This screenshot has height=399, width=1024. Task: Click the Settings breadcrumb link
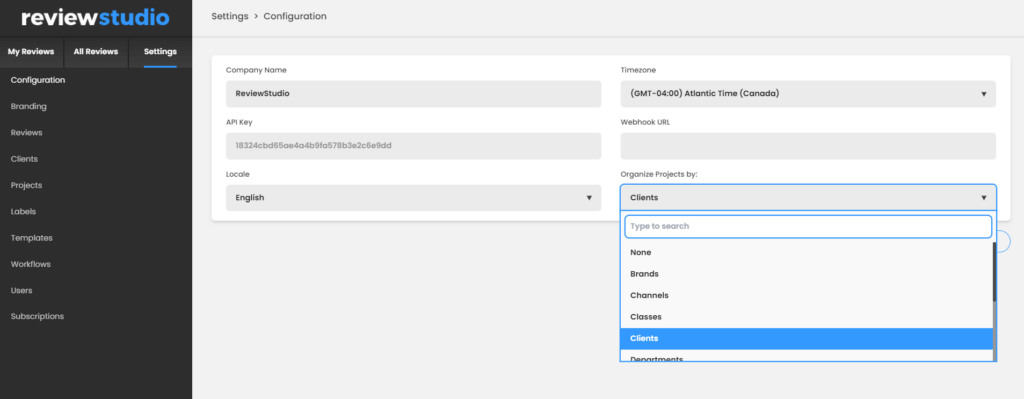tap(230, 16)
